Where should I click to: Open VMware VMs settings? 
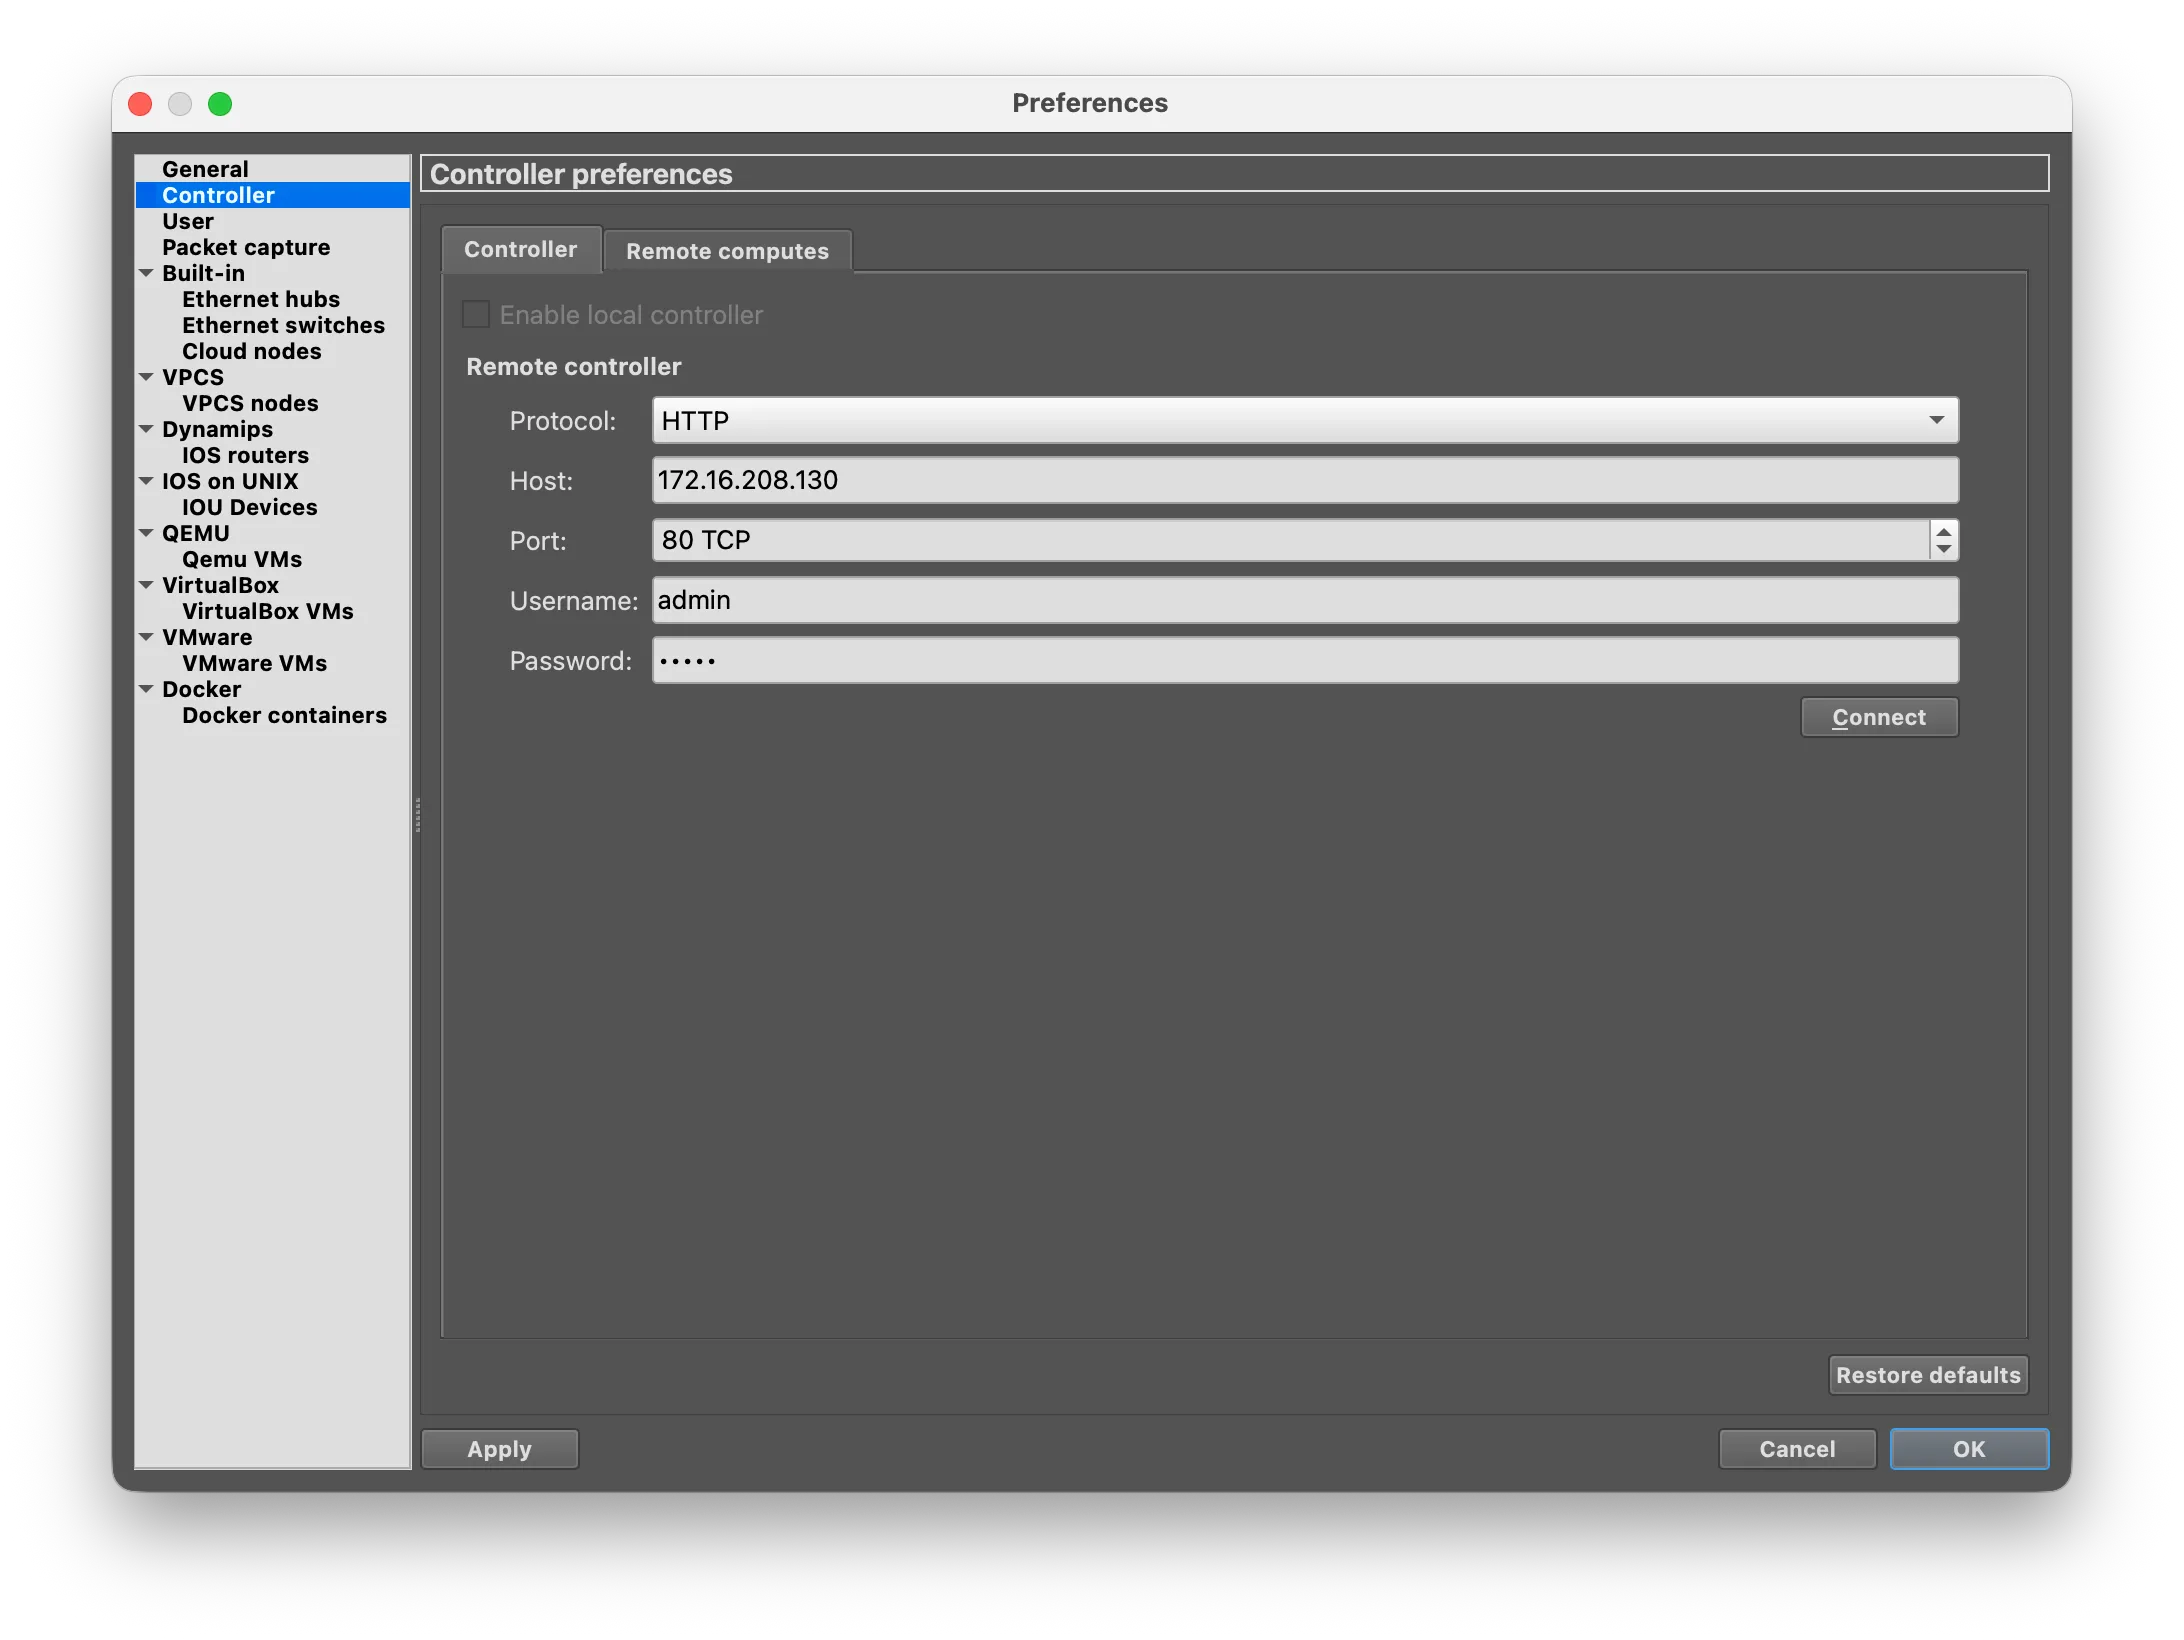[x=253, y=663]
